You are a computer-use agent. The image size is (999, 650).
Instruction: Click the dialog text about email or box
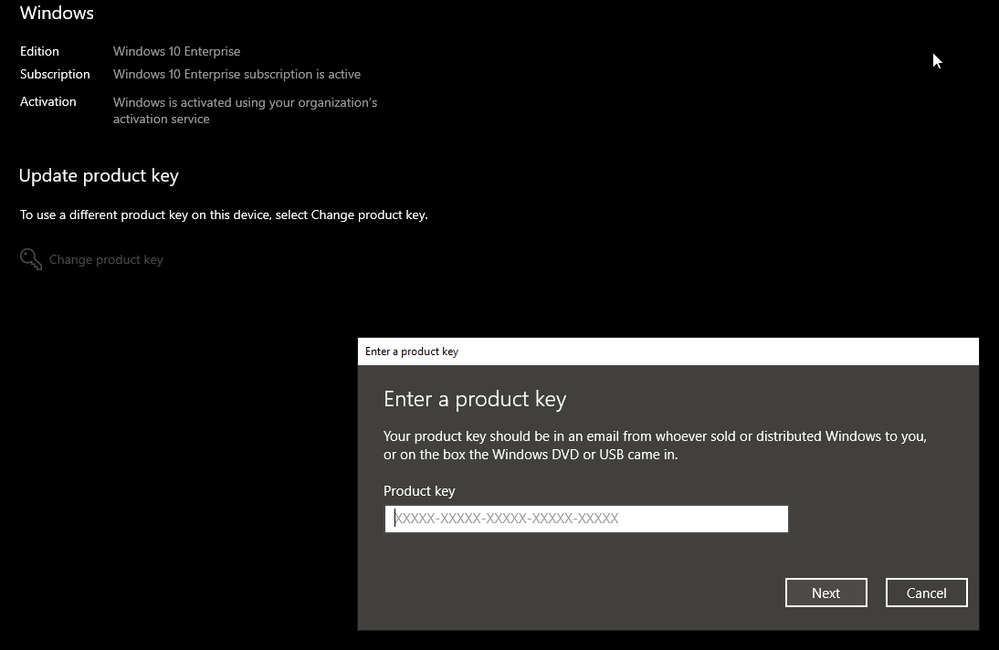pos(654,445)
